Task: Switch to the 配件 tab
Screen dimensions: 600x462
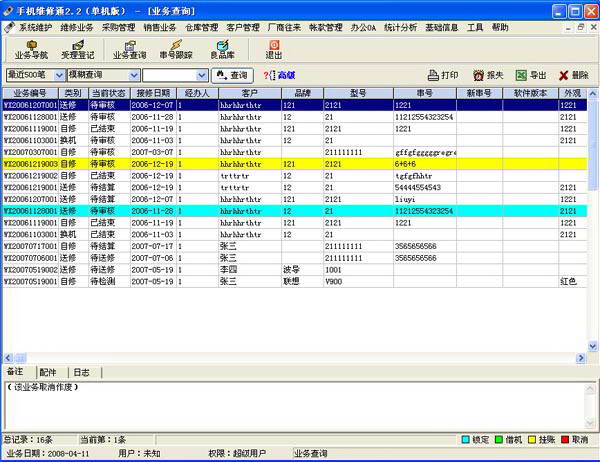Action: [49, 371]
